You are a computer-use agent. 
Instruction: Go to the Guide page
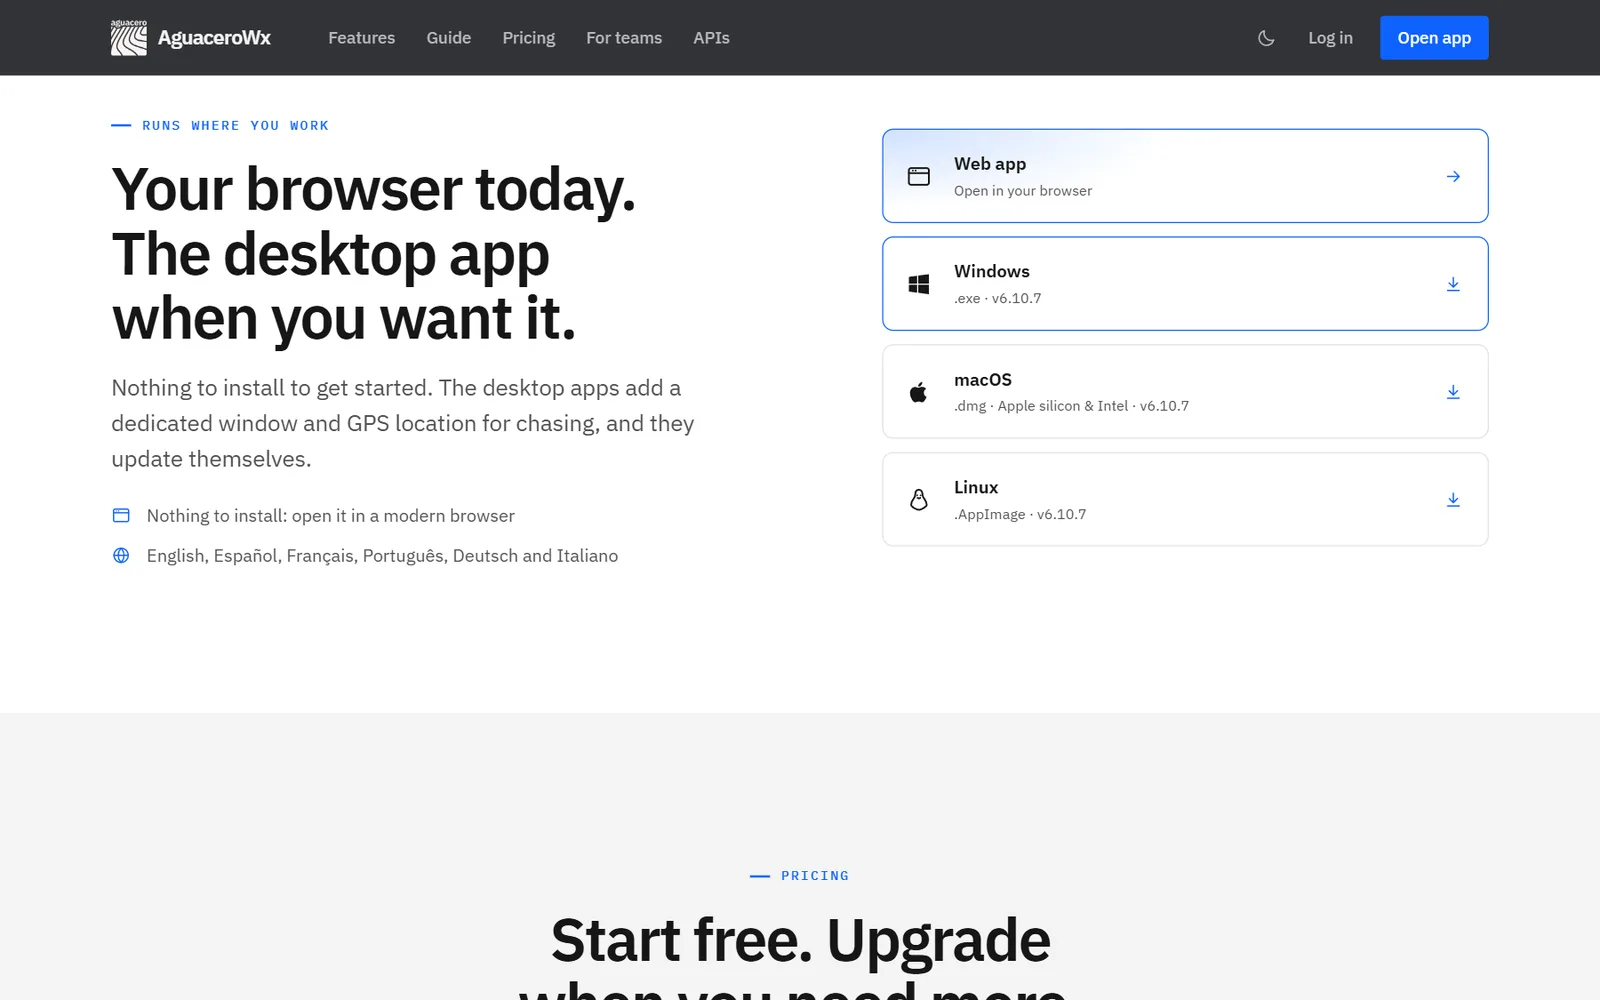point(448,38)
